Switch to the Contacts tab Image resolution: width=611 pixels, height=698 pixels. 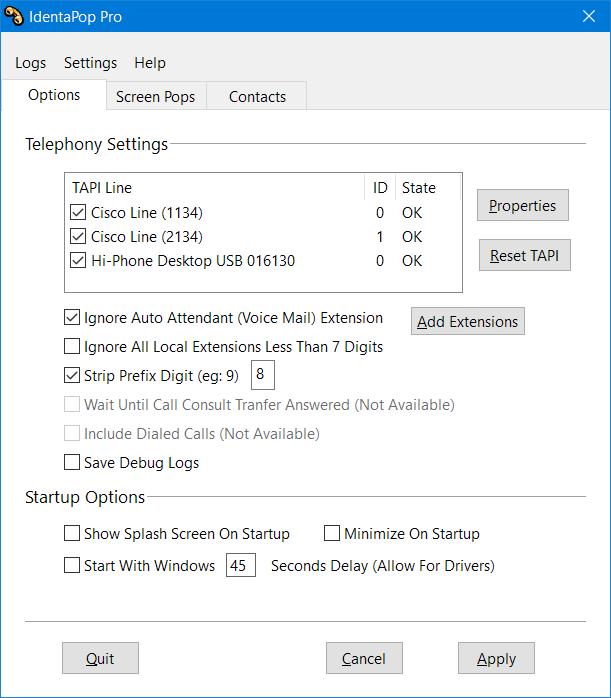click(x=257, y=96)
